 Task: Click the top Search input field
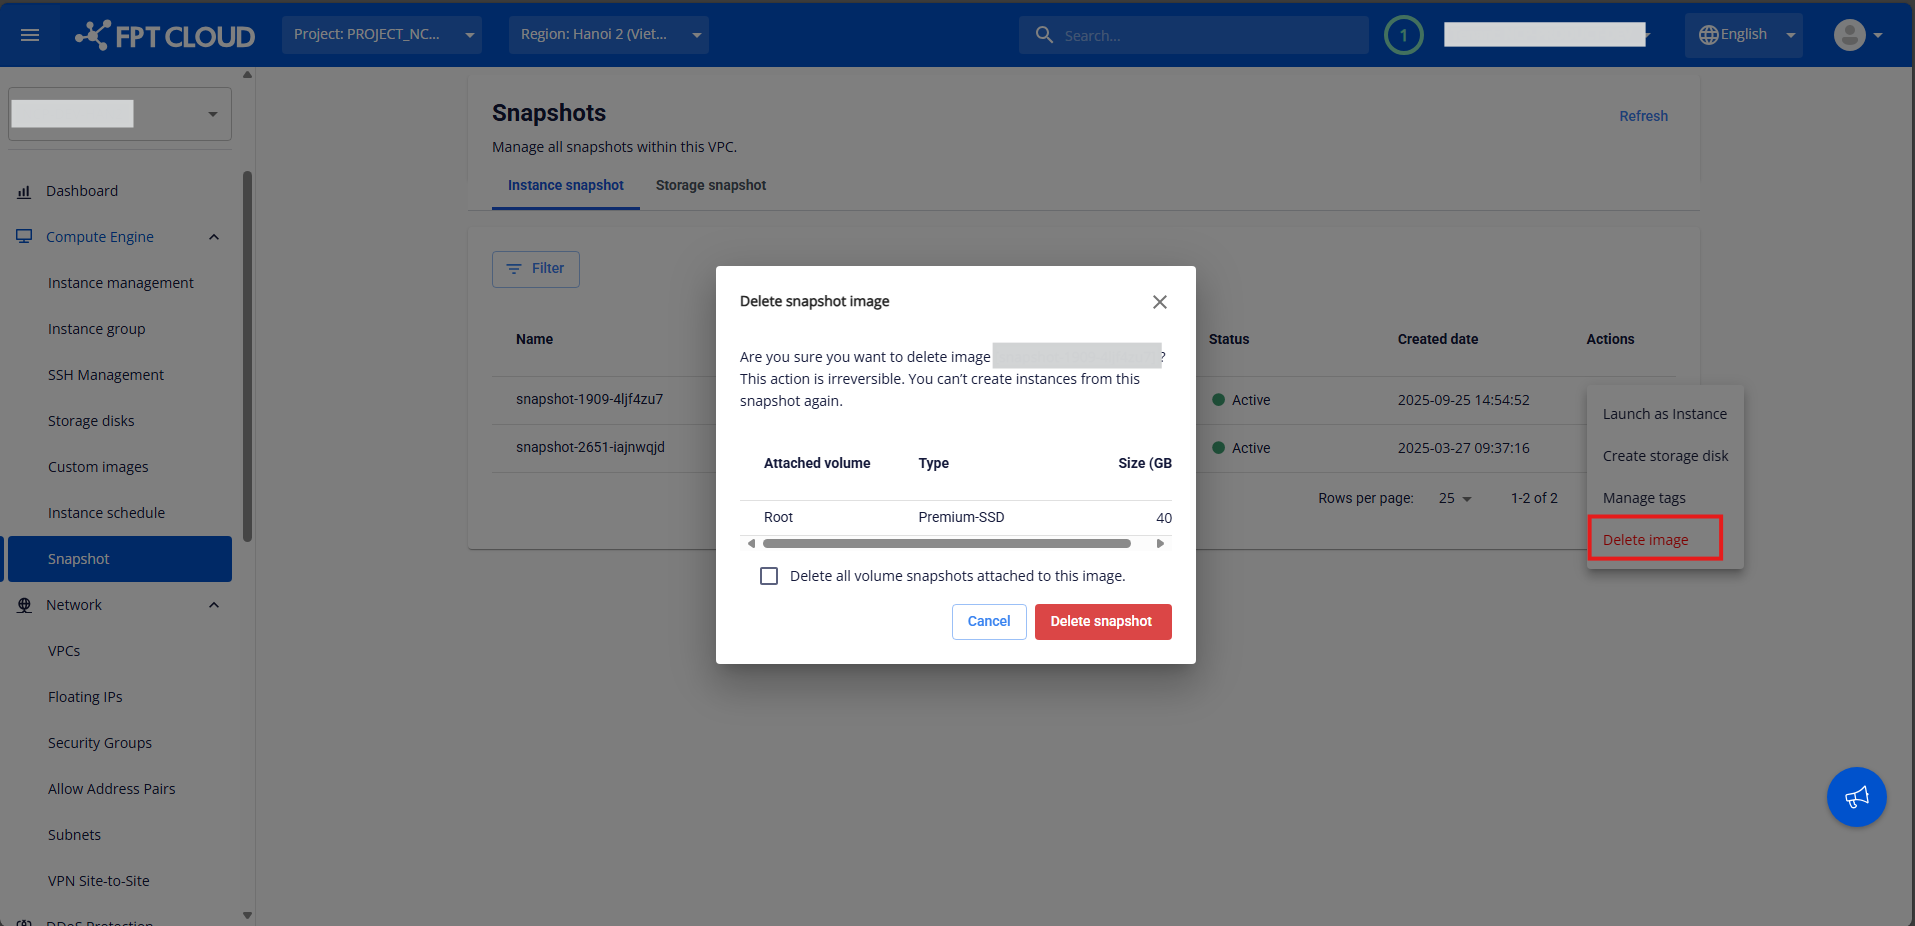point(1205,35)
